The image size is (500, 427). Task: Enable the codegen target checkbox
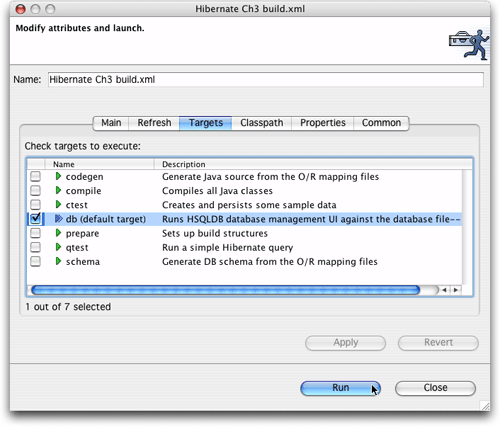(x=35, y=176)
